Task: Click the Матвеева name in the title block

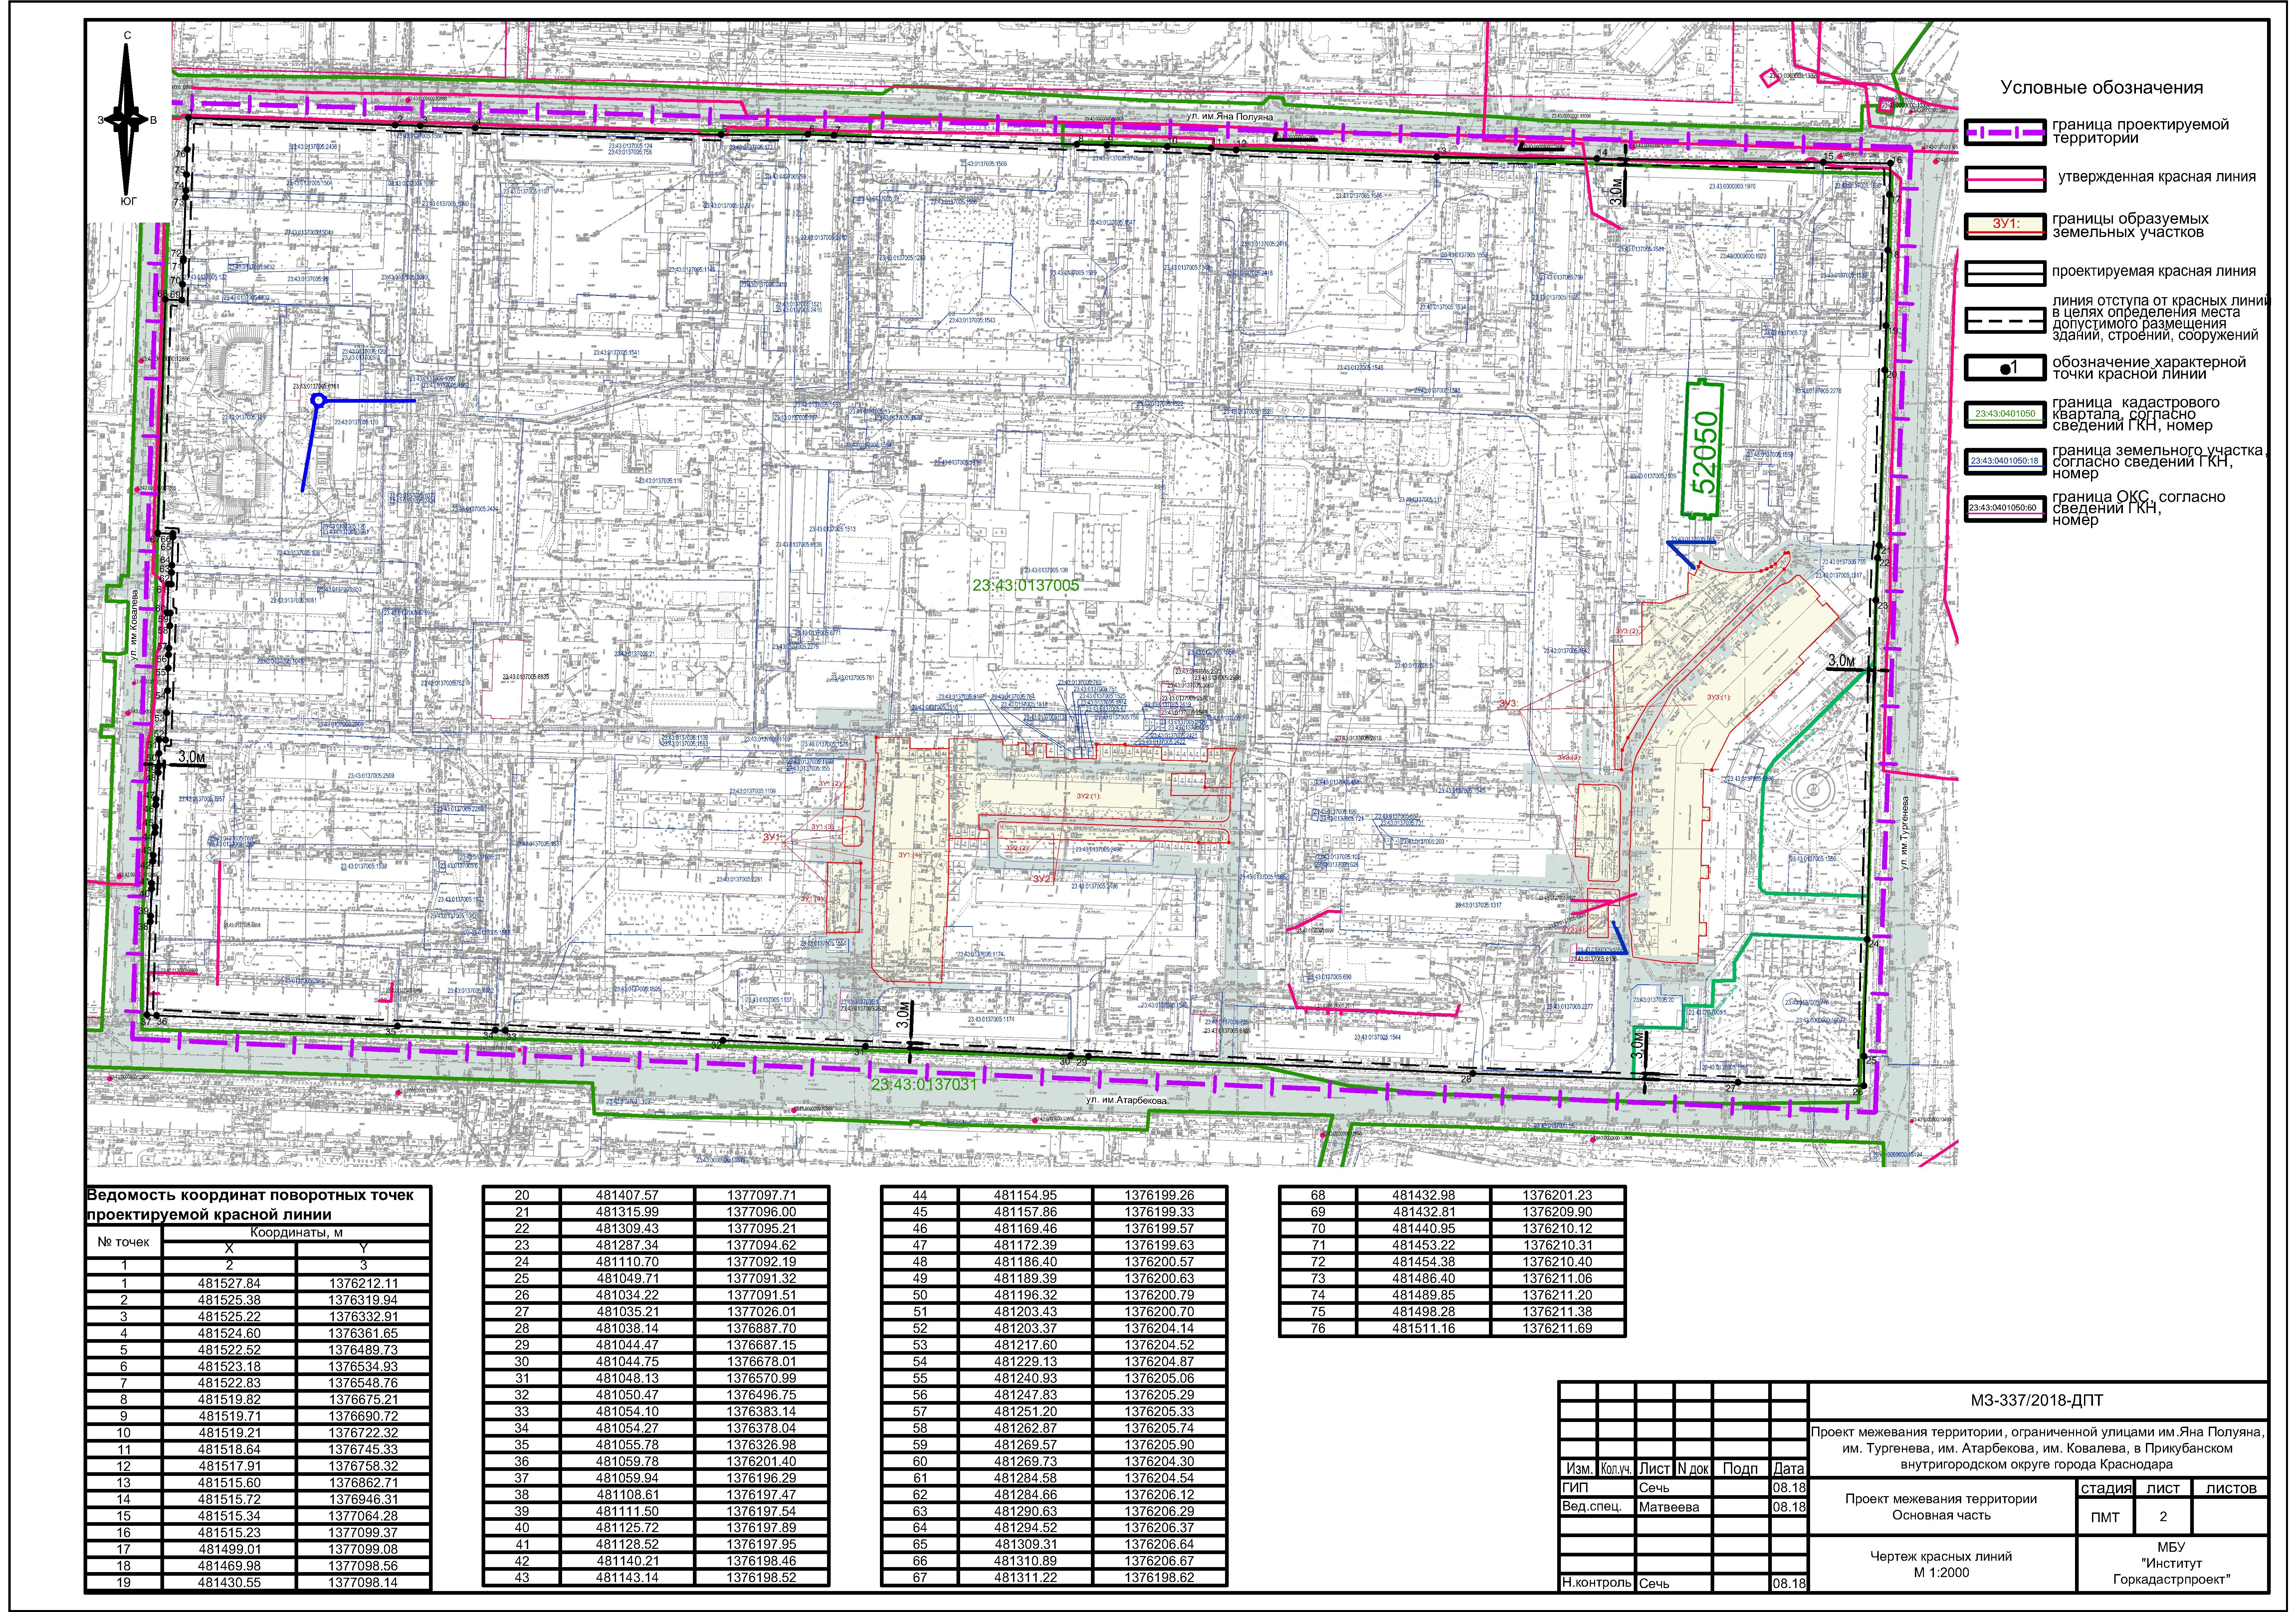Action: pyautogui.click(x=1669, y=1507)
